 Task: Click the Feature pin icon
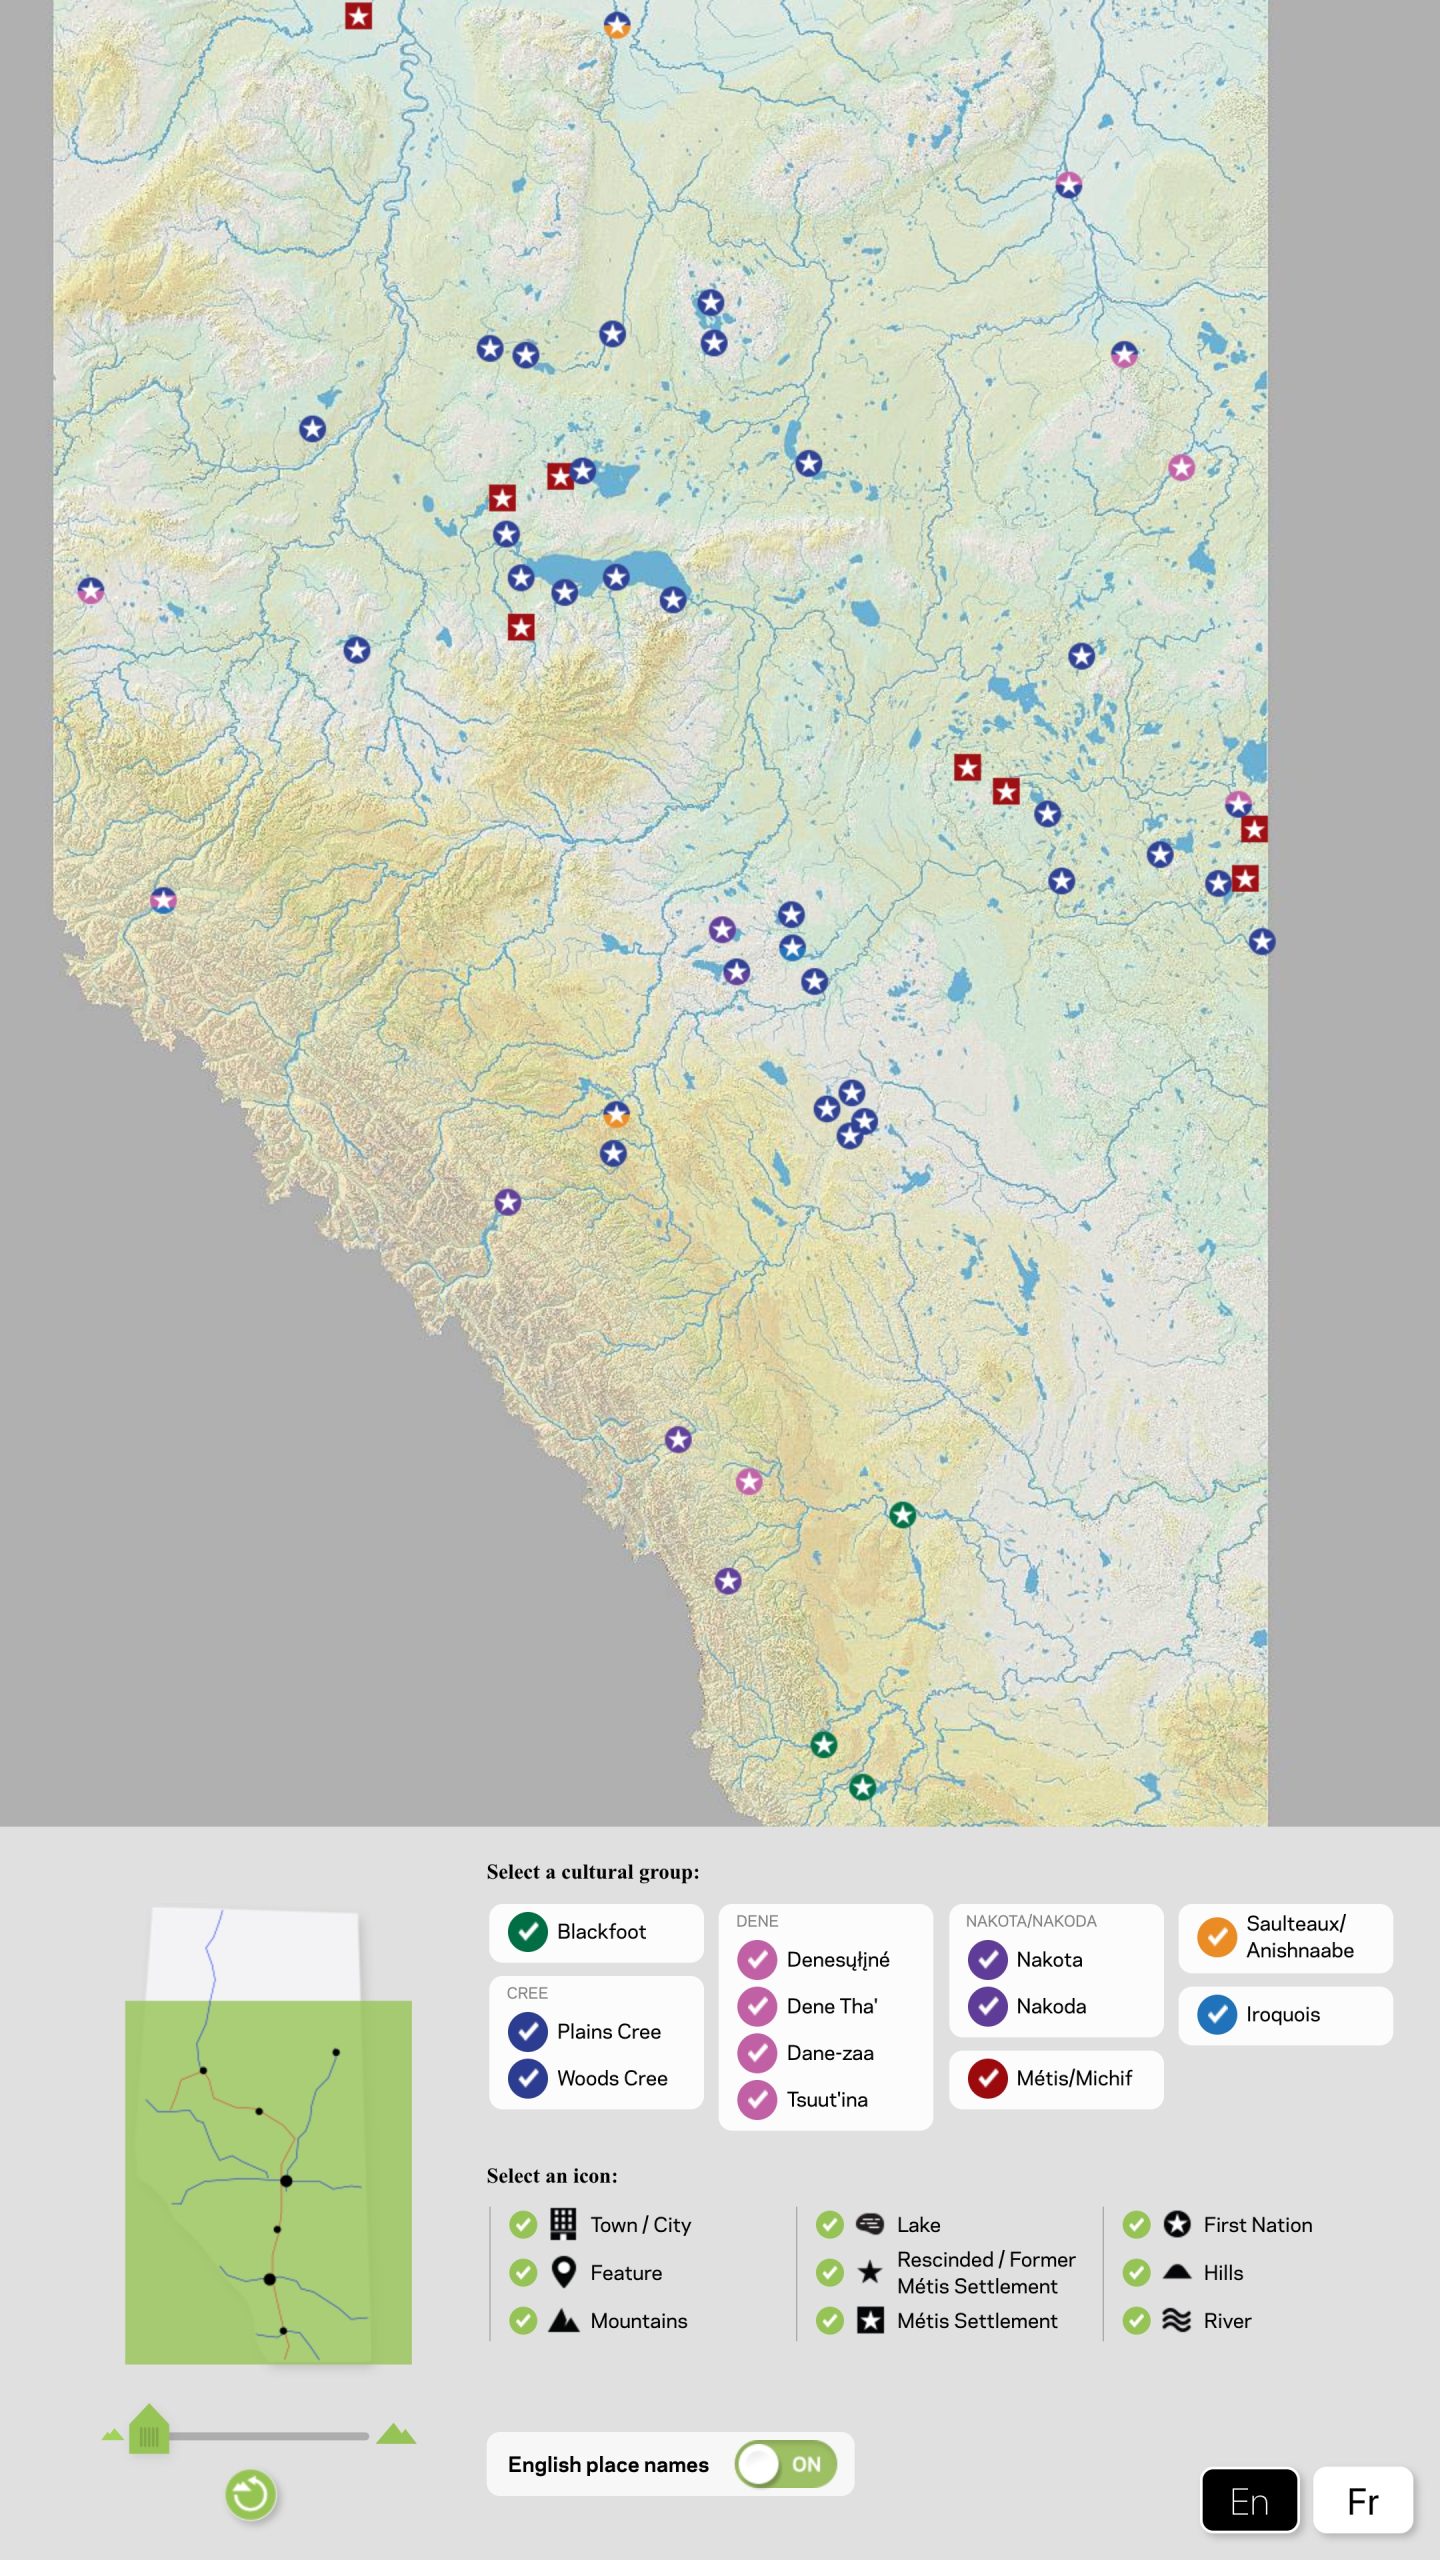click(563, 2272)
